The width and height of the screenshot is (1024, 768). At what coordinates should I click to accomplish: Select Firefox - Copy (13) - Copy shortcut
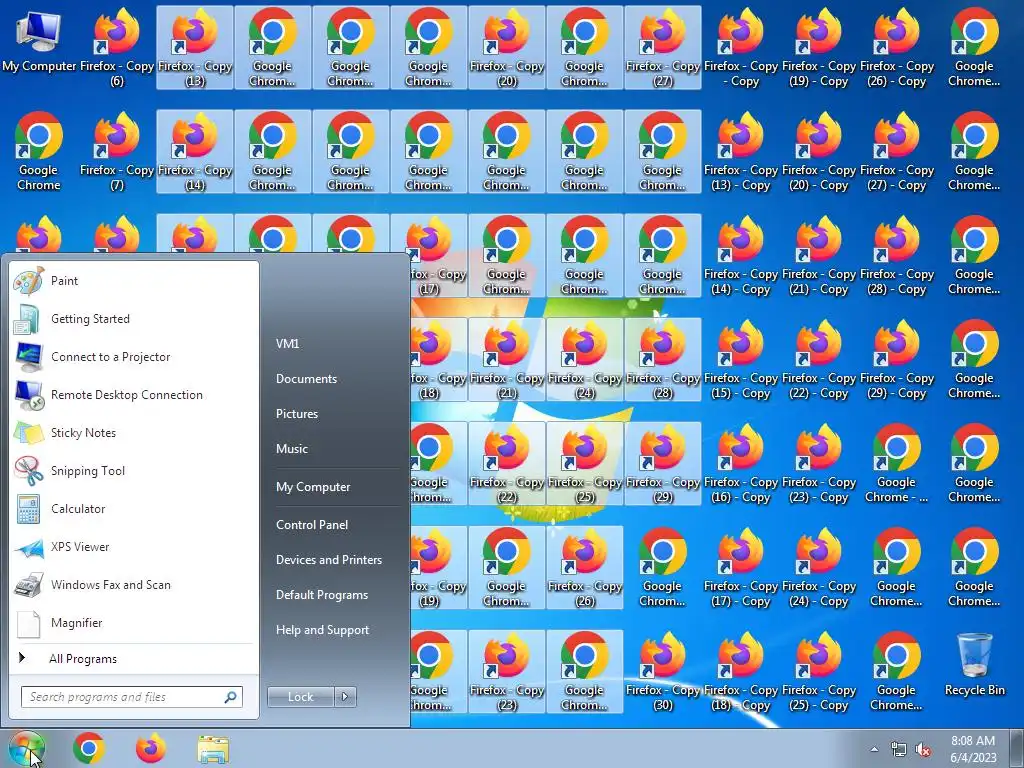click(741, 152)
